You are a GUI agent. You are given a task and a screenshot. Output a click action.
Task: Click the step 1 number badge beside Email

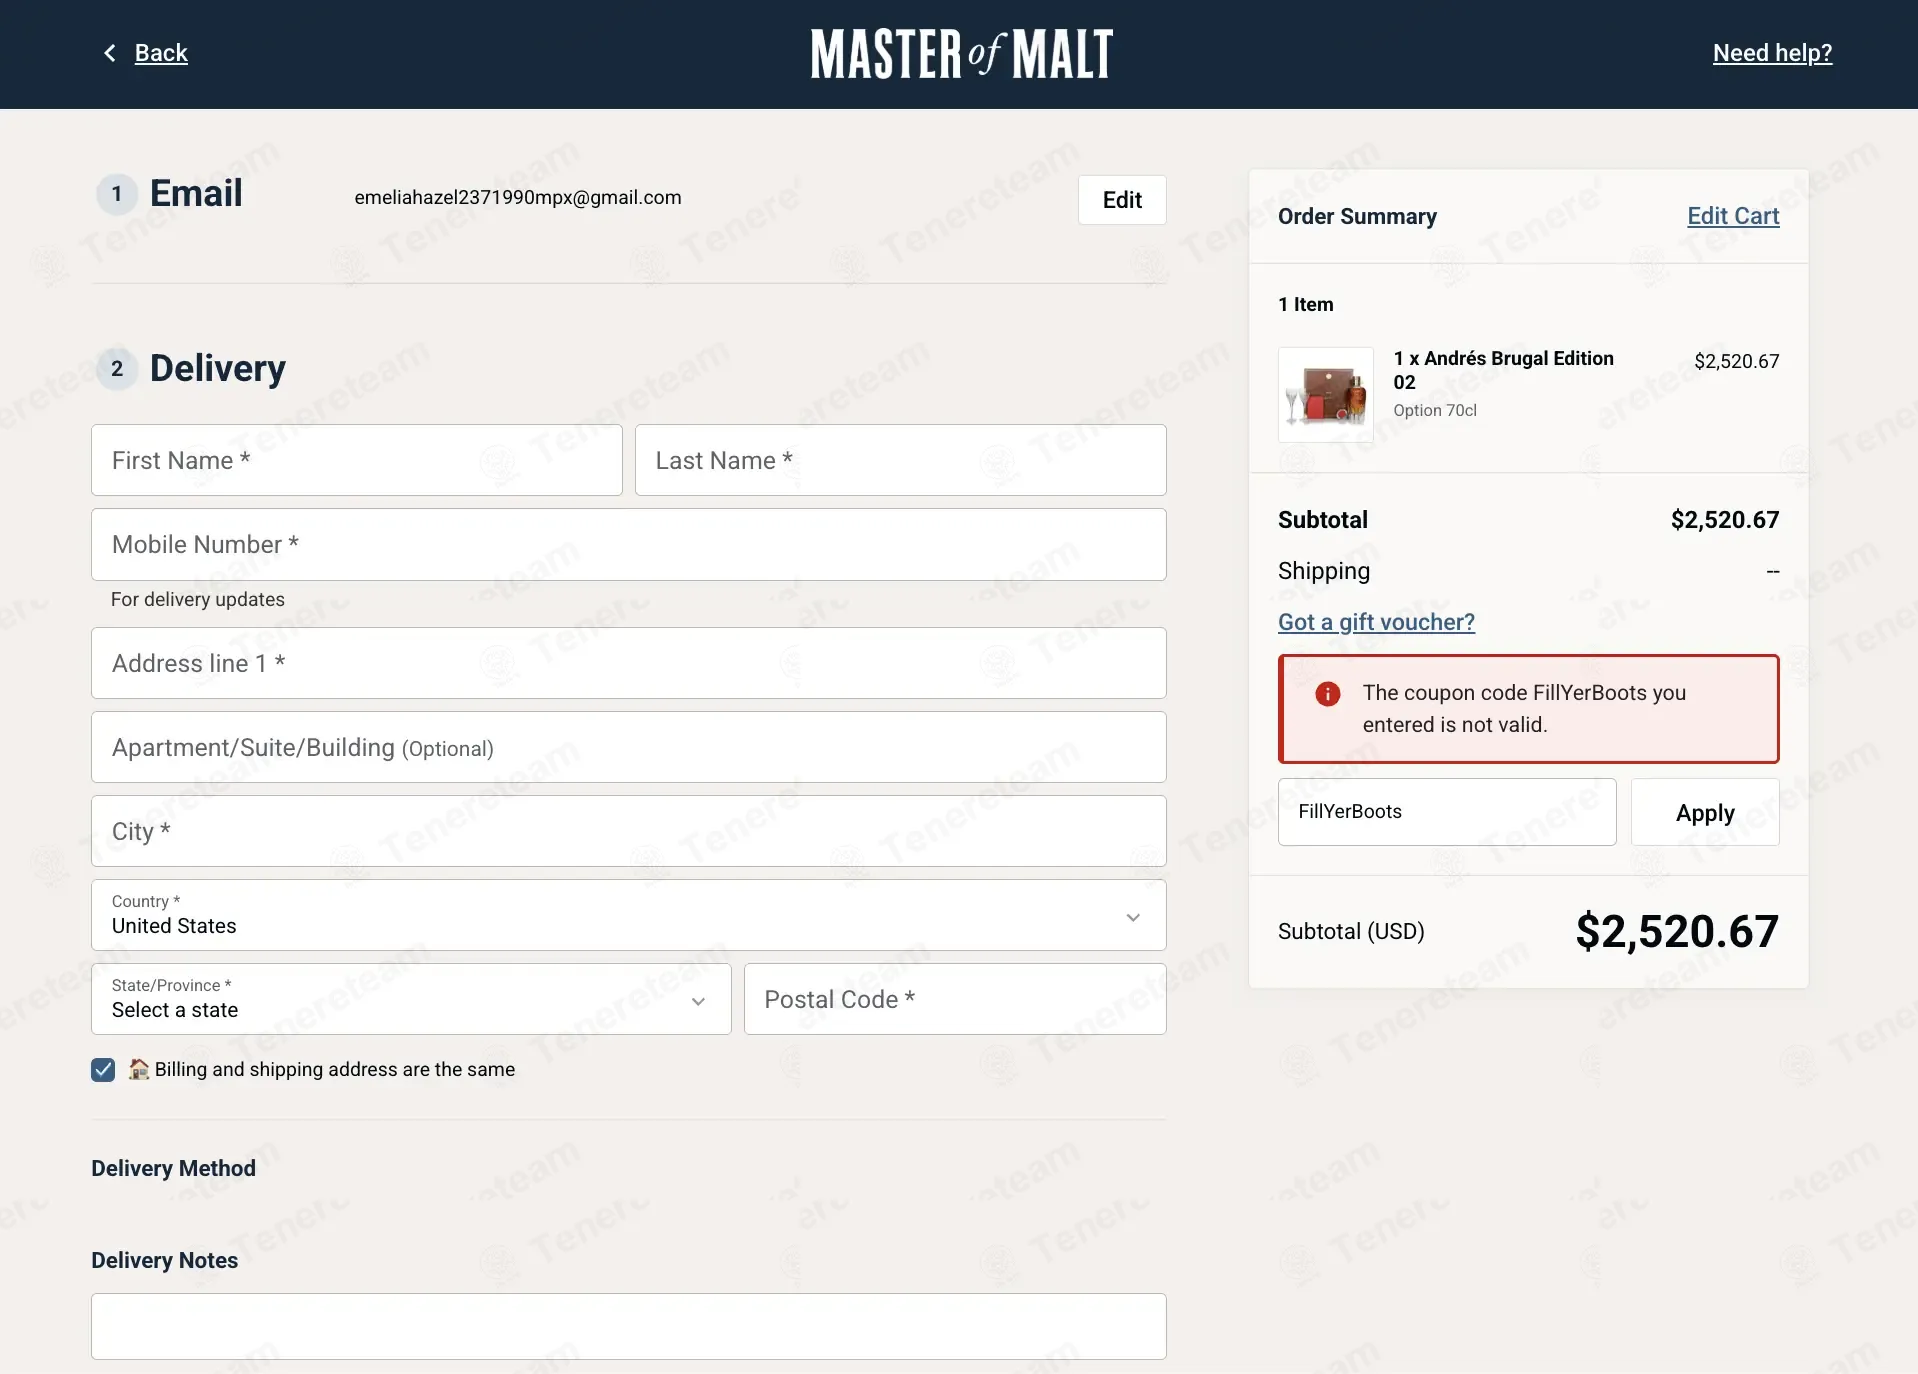pyautogui.click(x=117, y=194)
